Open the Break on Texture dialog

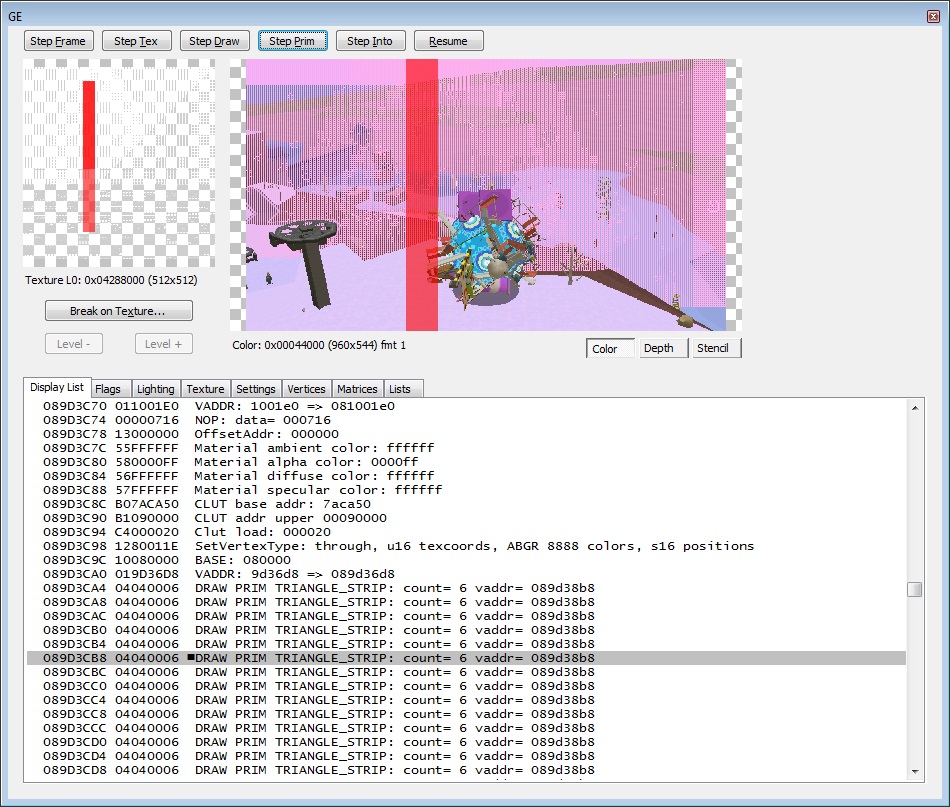(x=118, y=311)
